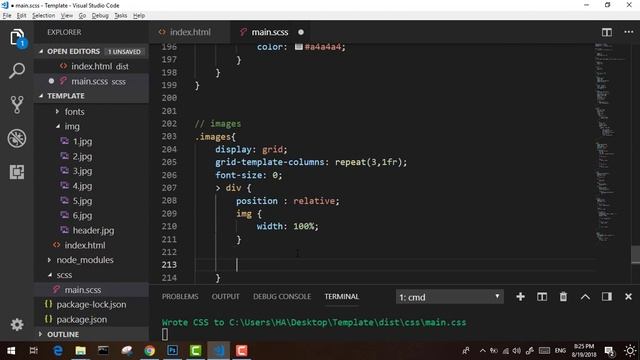The width and height of the screenshot is (640, 360).
Task: Open the Debug menu
Action: point(100,16)
